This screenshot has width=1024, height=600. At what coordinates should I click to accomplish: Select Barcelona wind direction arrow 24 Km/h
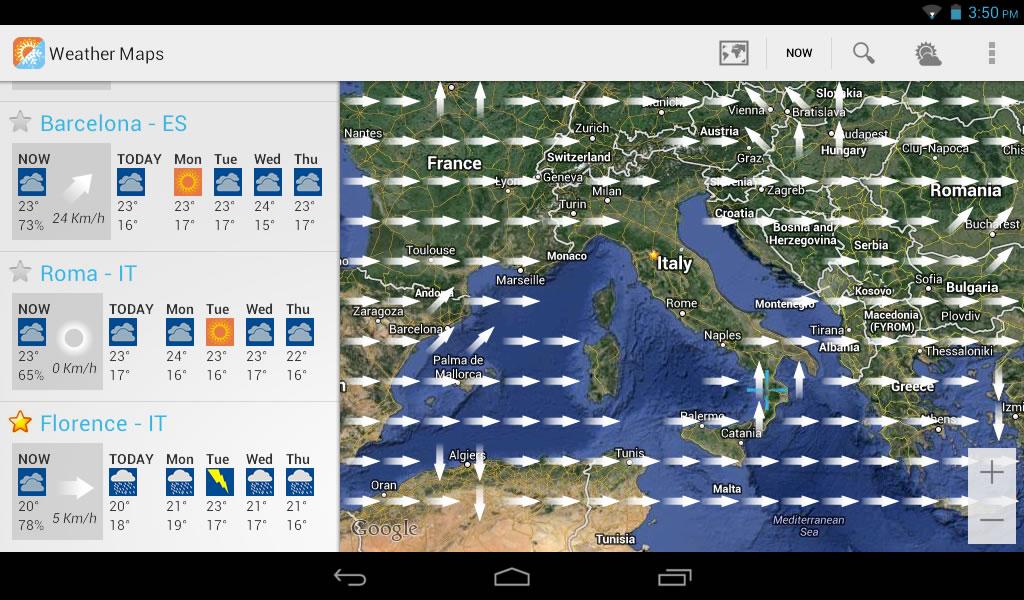[x=78, y=187]
